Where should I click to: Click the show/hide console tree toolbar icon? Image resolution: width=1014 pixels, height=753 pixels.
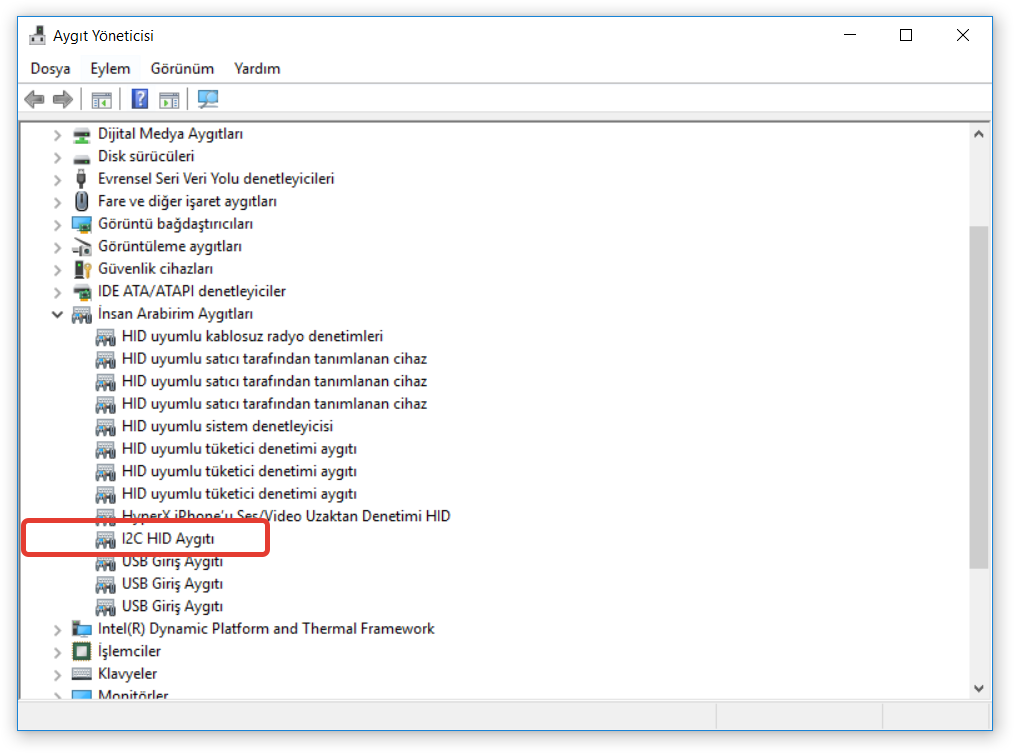click(101, 99)
